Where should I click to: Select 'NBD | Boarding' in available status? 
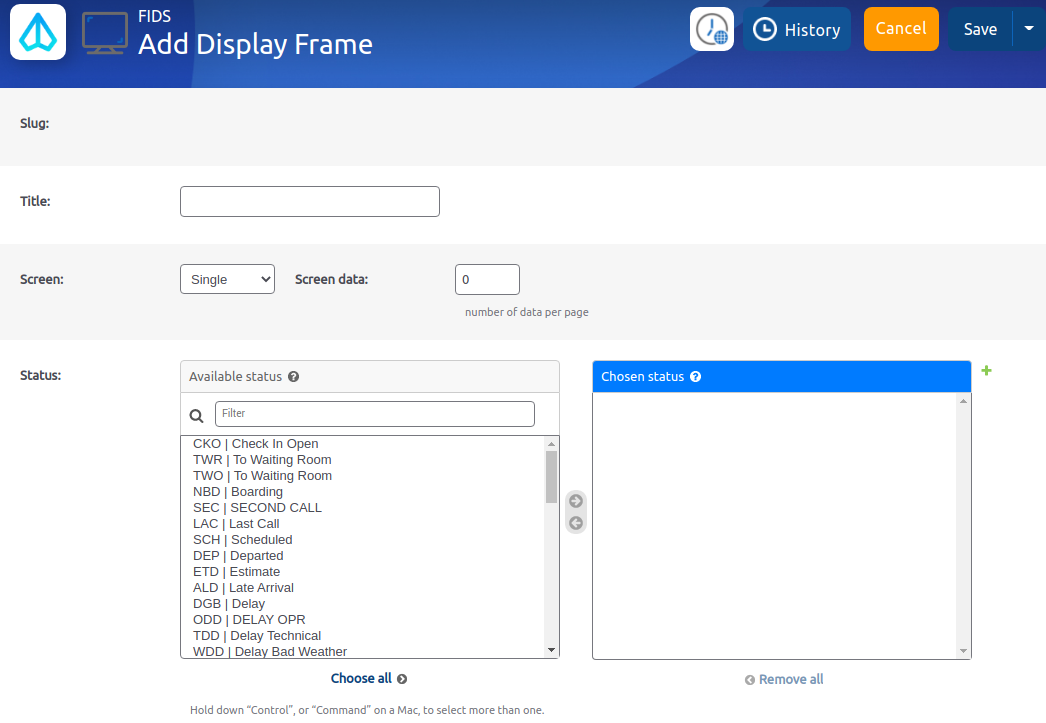[x=238, y=492]
